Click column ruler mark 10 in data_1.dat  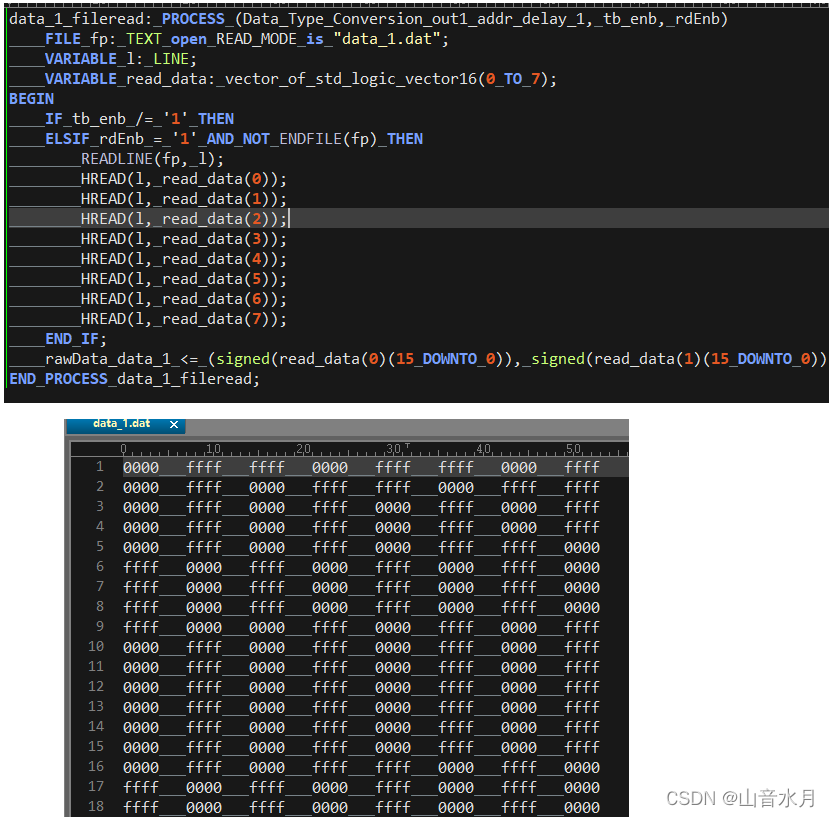(213, 449)
